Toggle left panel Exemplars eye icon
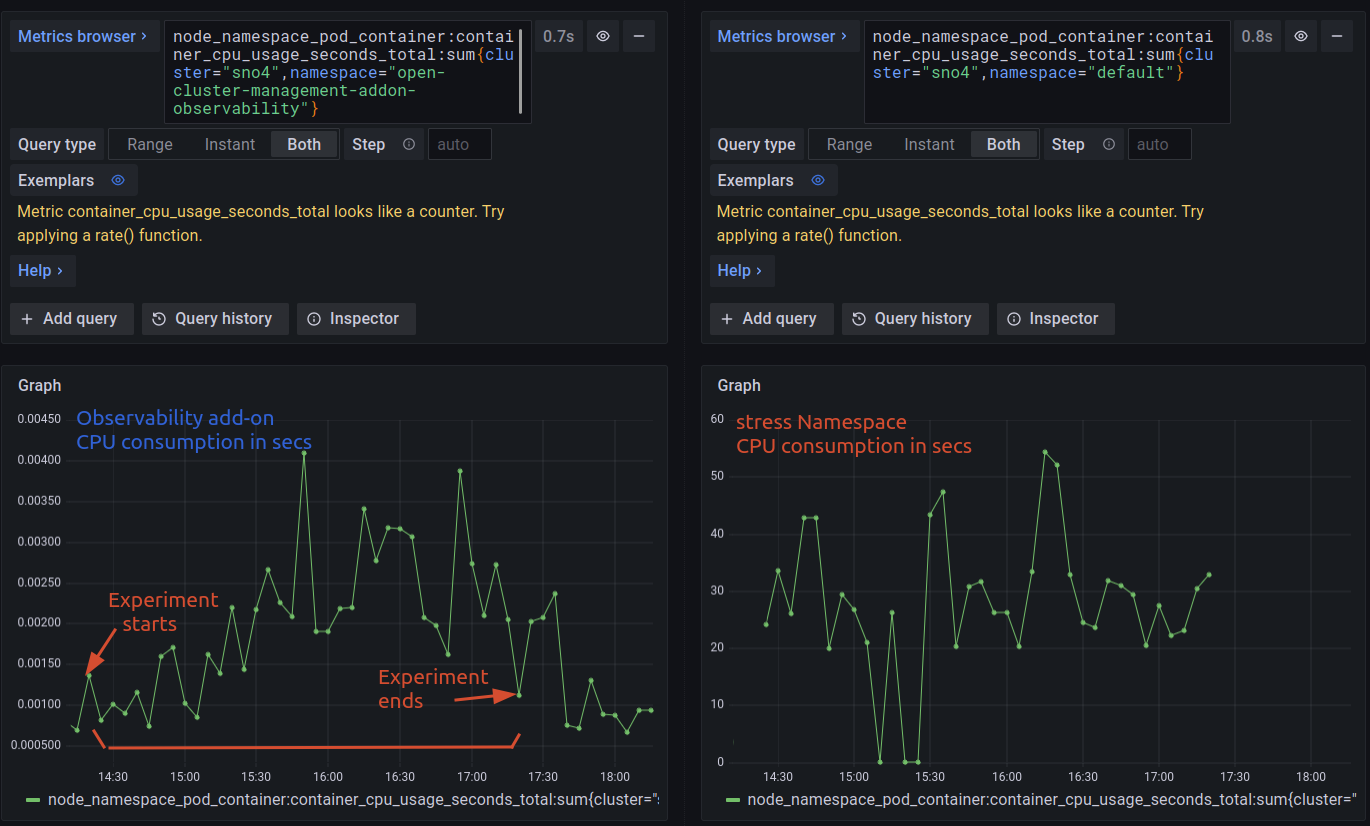This screenshot has height=826, width=1370. [x=118, y=180]
